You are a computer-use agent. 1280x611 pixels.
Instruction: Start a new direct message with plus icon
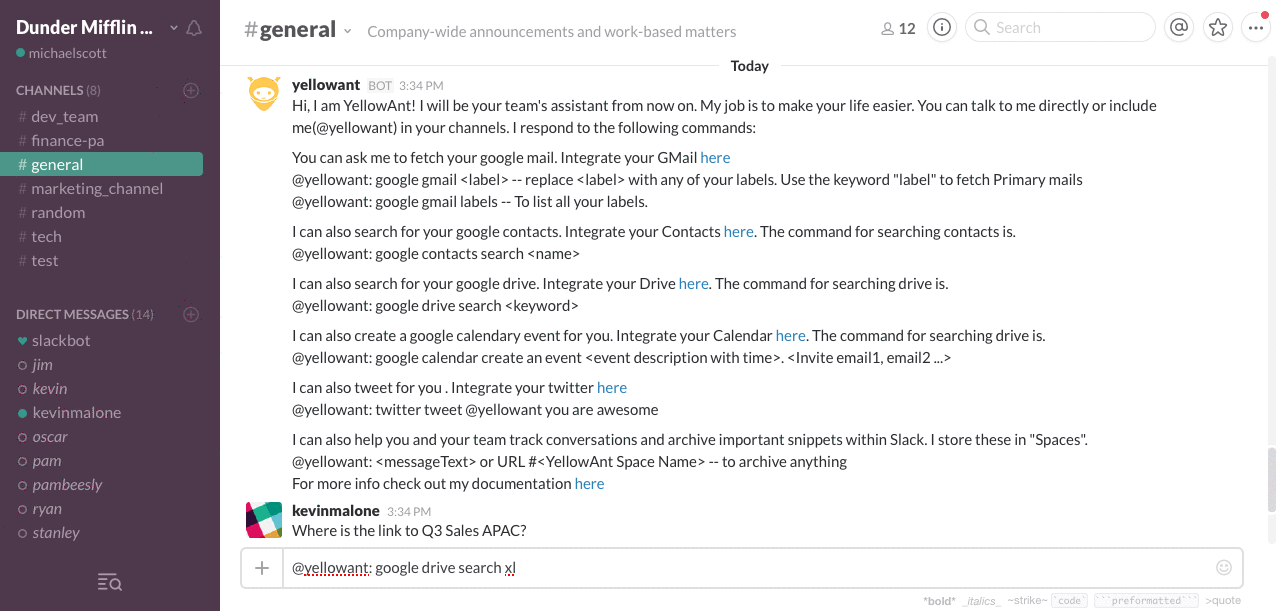(191, 314)
